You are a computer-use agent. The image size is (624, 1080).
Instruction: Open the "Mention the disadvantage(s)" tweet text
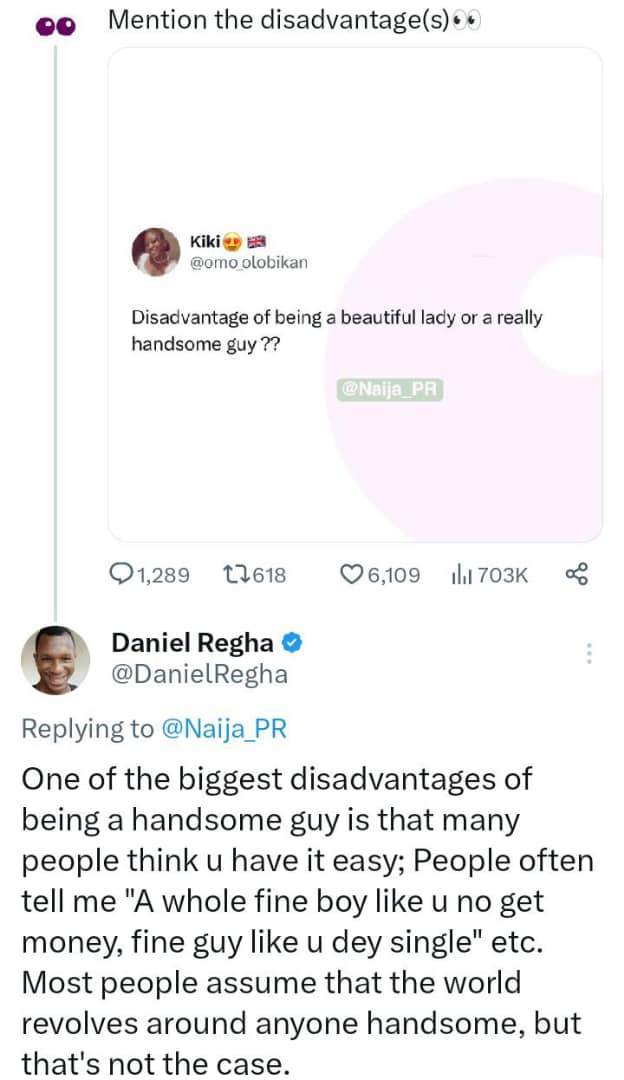pos(278,20)
